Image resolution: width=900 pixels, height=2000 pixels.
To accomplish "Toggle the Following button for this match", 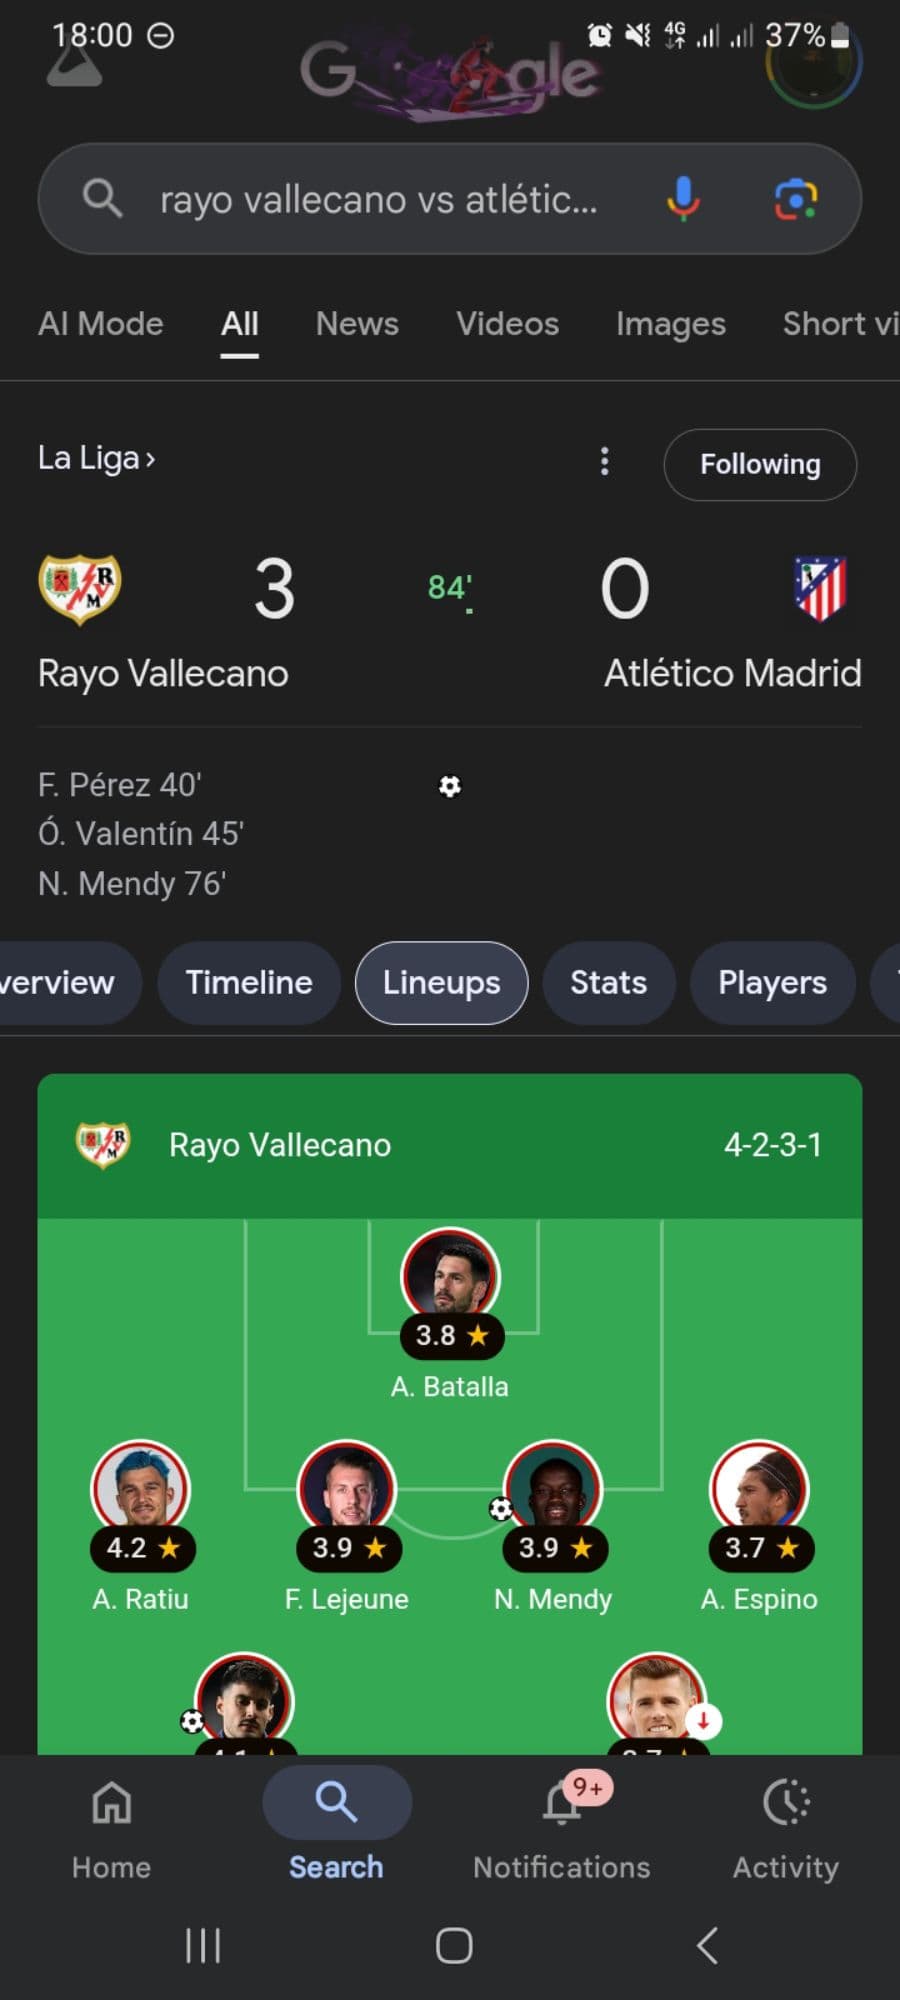I will tap(760, 464).
